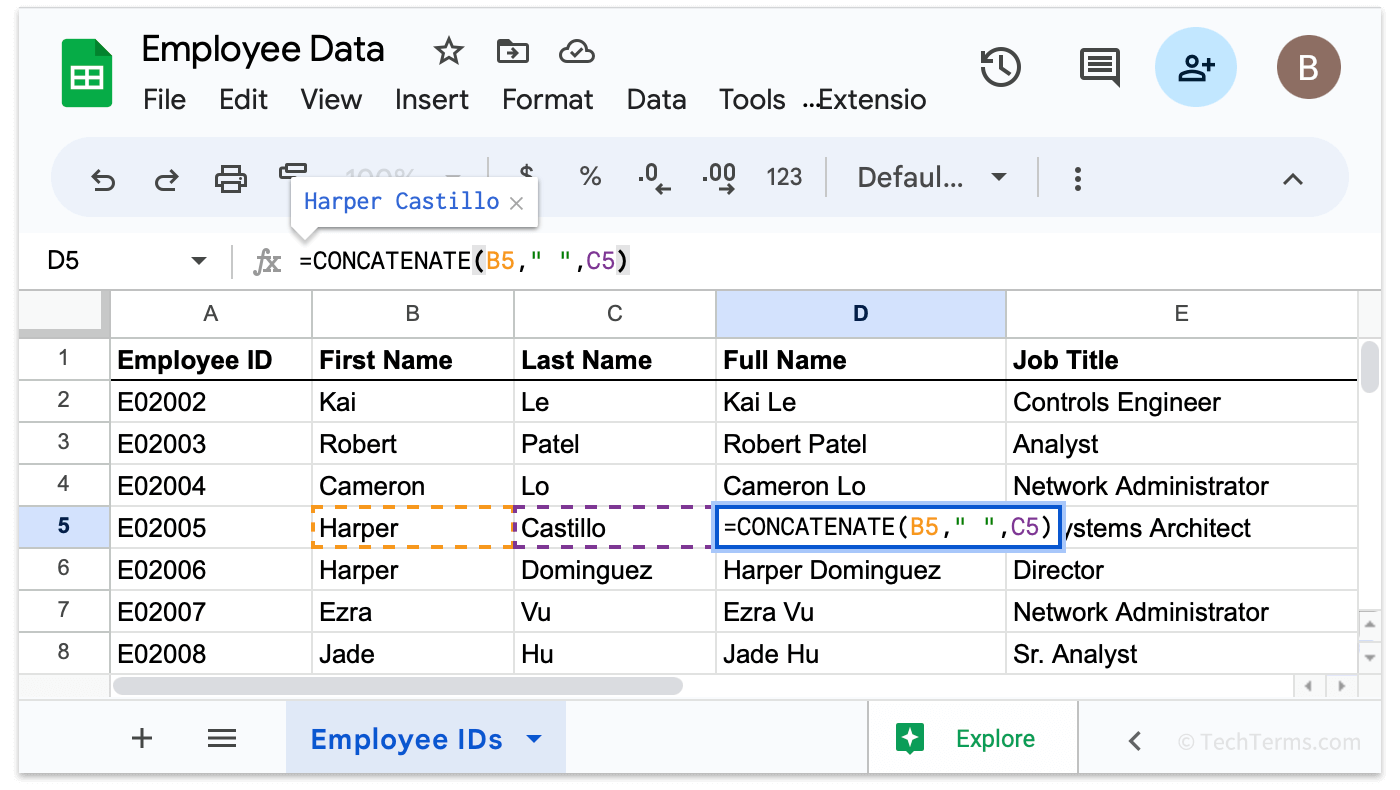
Task: Click the Explore button
Action: tap(966, 739)
